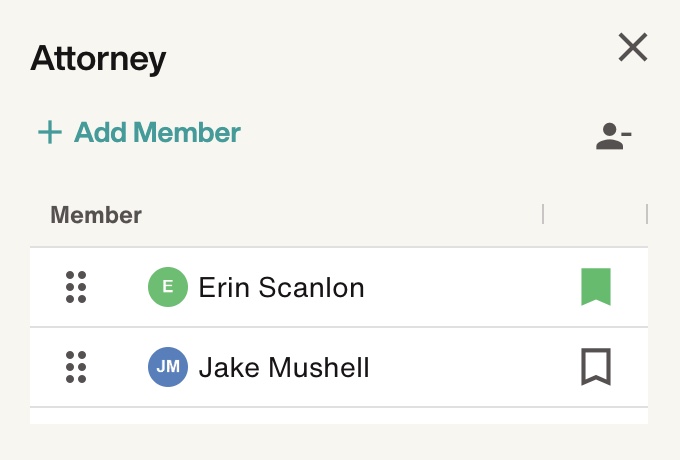Screen dimensions: 680x460
Task: Click the drag handle for Erin Scanlon
Action: point(76,287)
